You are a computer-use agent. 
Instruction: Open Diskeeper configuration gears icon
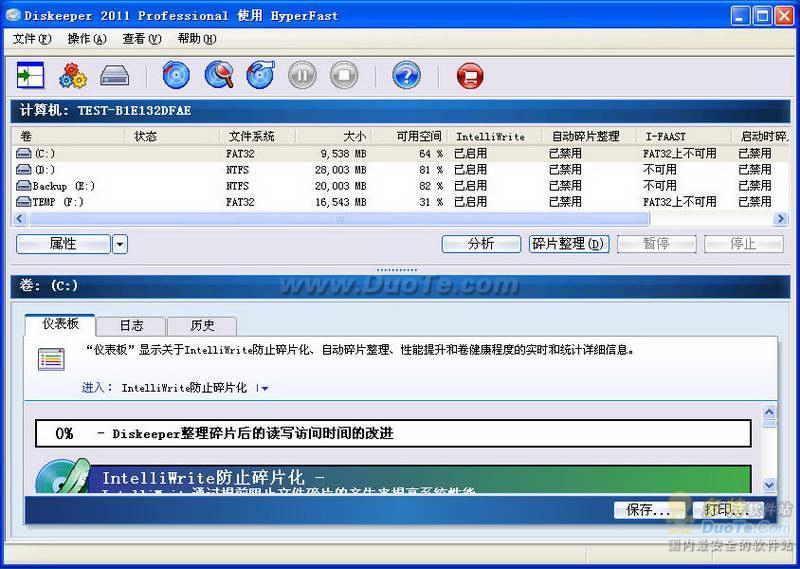pyautogui.click(x=73, y=76)
